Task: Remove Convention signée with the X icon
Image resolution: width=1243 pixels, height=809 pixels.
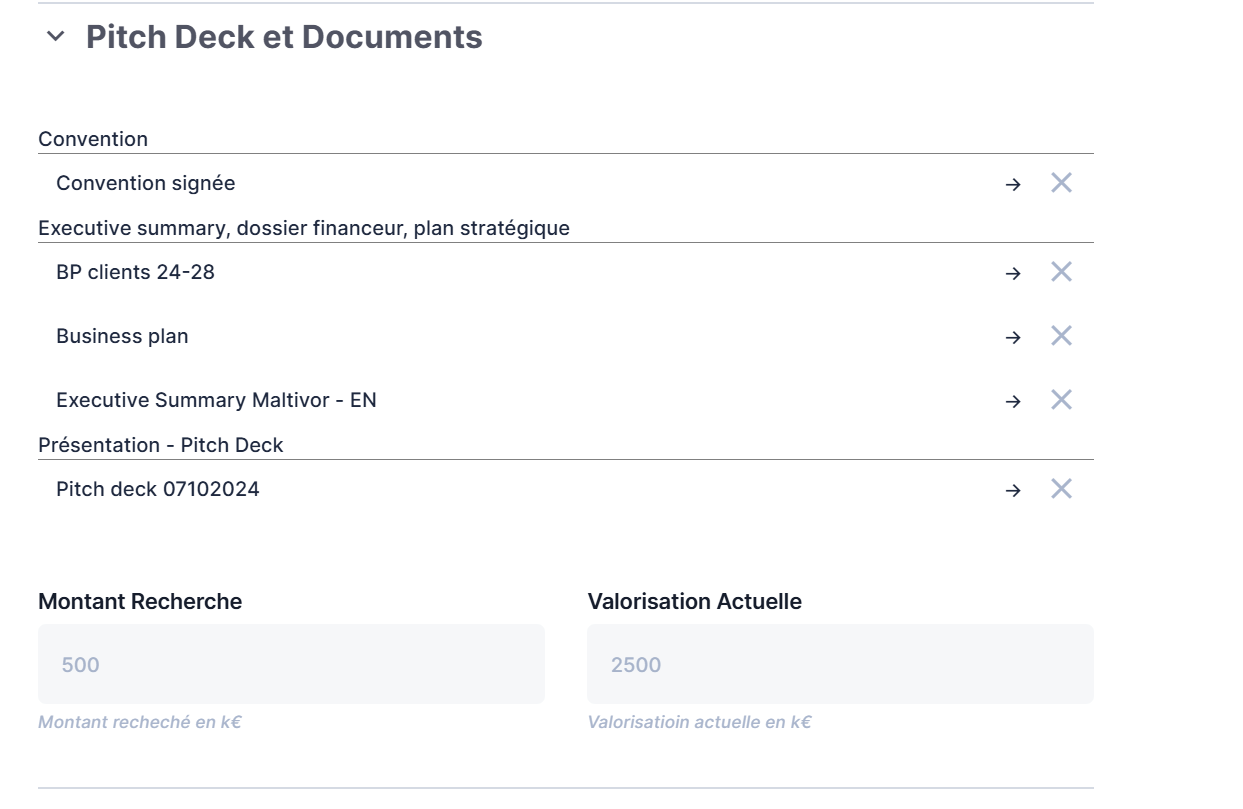Action: (x=1060, y=182)
